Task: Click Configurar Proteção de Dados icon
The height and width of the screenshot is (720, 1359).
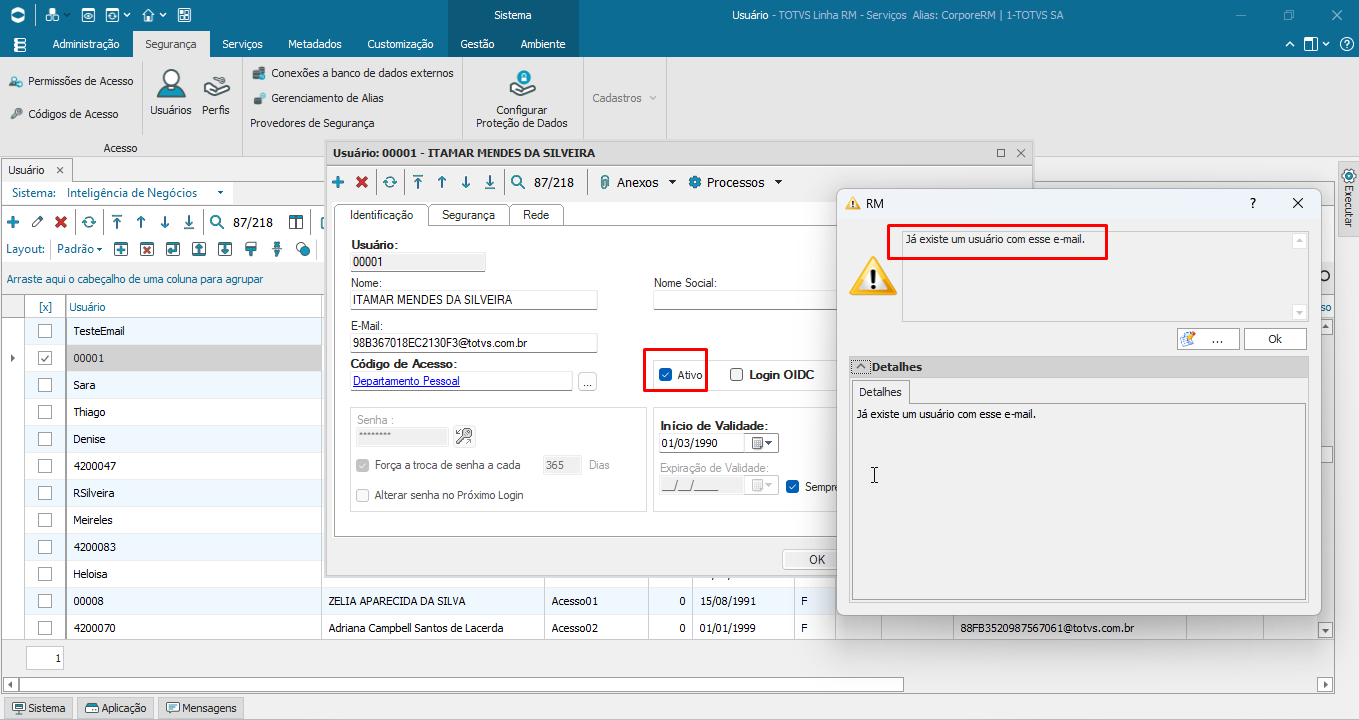Action: 522,99
